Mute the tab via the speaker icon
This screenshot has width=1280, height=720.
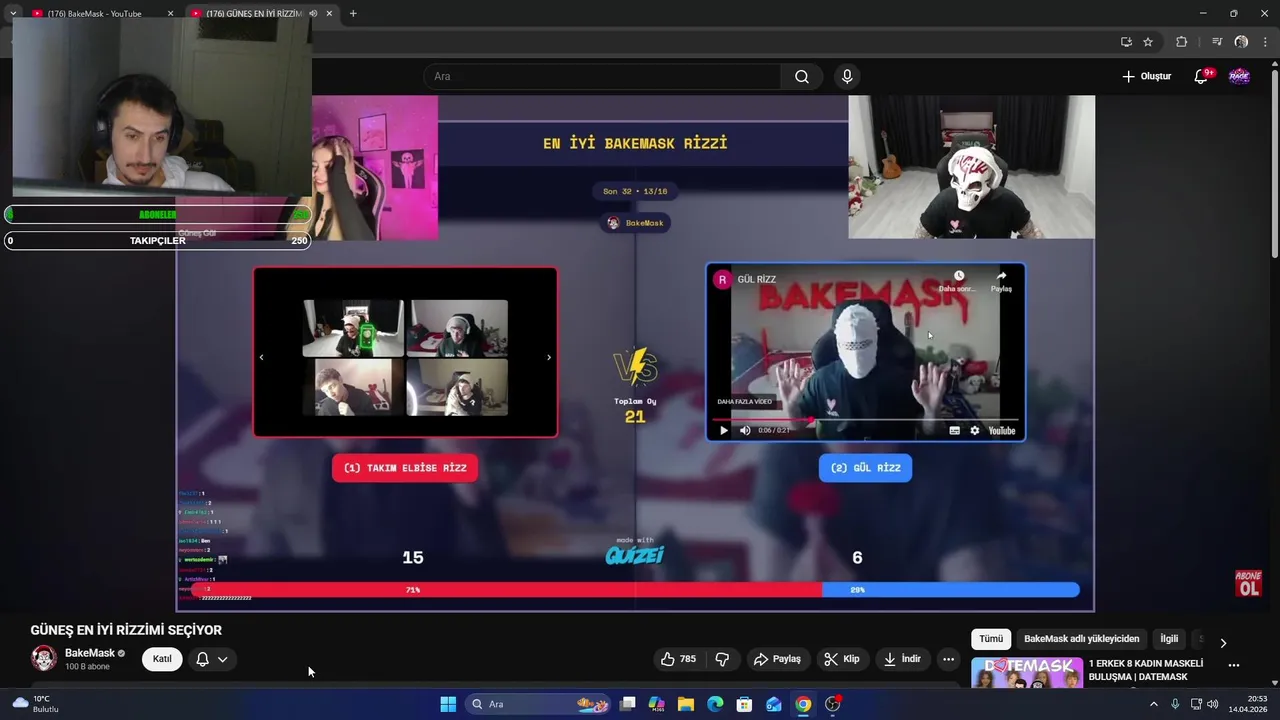click(313, 13)
